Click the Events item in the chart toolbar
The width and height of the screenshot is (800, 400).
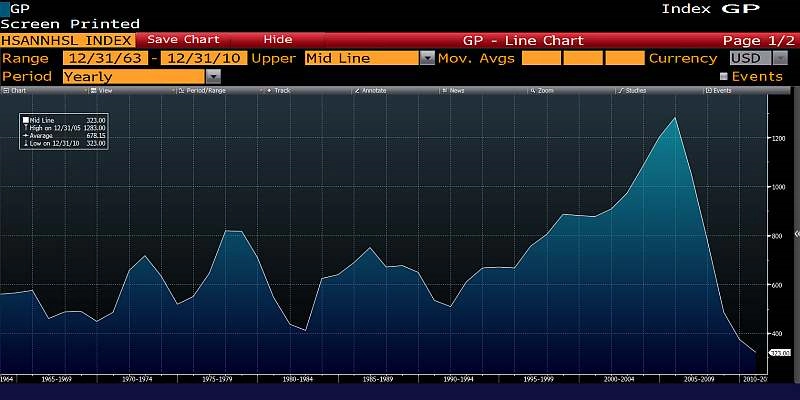pyautogui.click(x=721, y=91)
